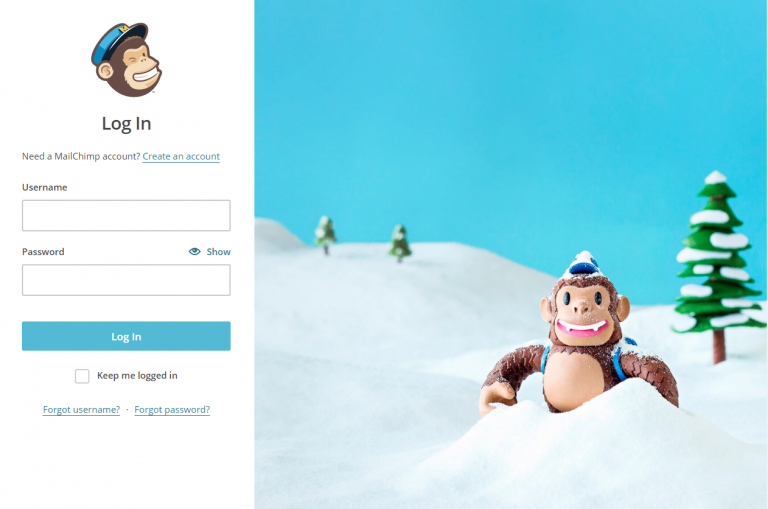Viewport: 768px width, 509px height.
Task: Follow the Forgot username? link
Action: (x=81, y=410)
